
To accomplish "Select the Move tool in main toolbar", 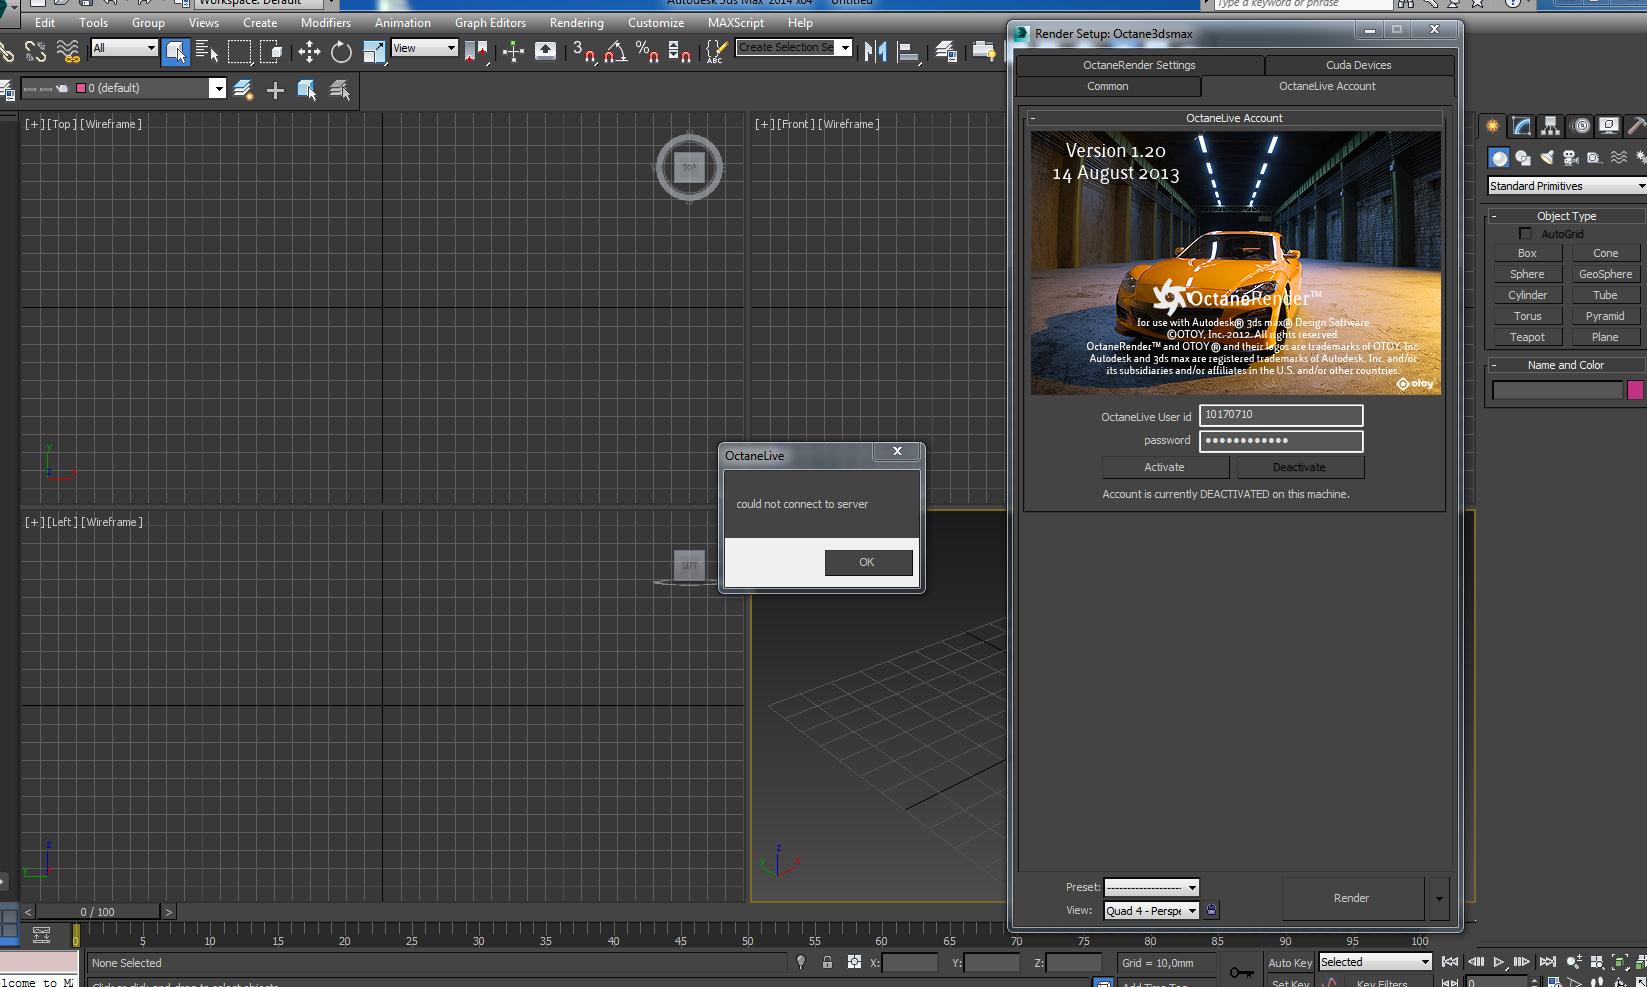I will click(x=309, y=52).
